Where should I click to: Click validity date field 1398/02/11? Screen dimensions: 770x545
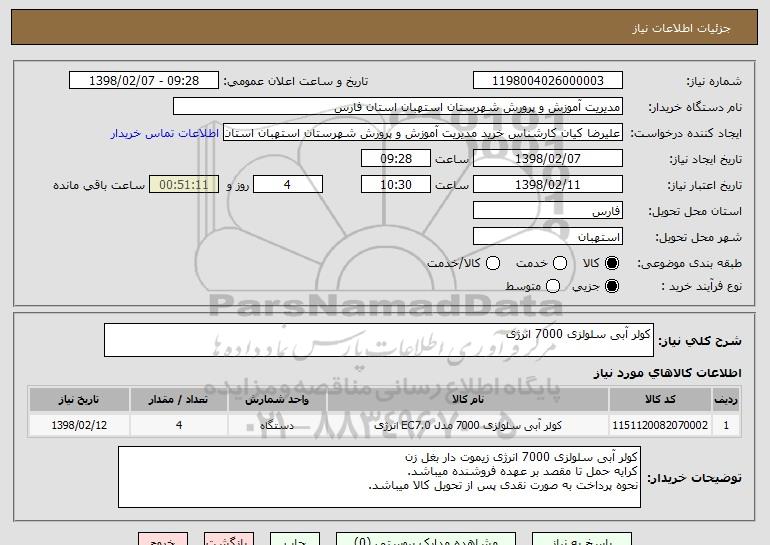(548, 185)
